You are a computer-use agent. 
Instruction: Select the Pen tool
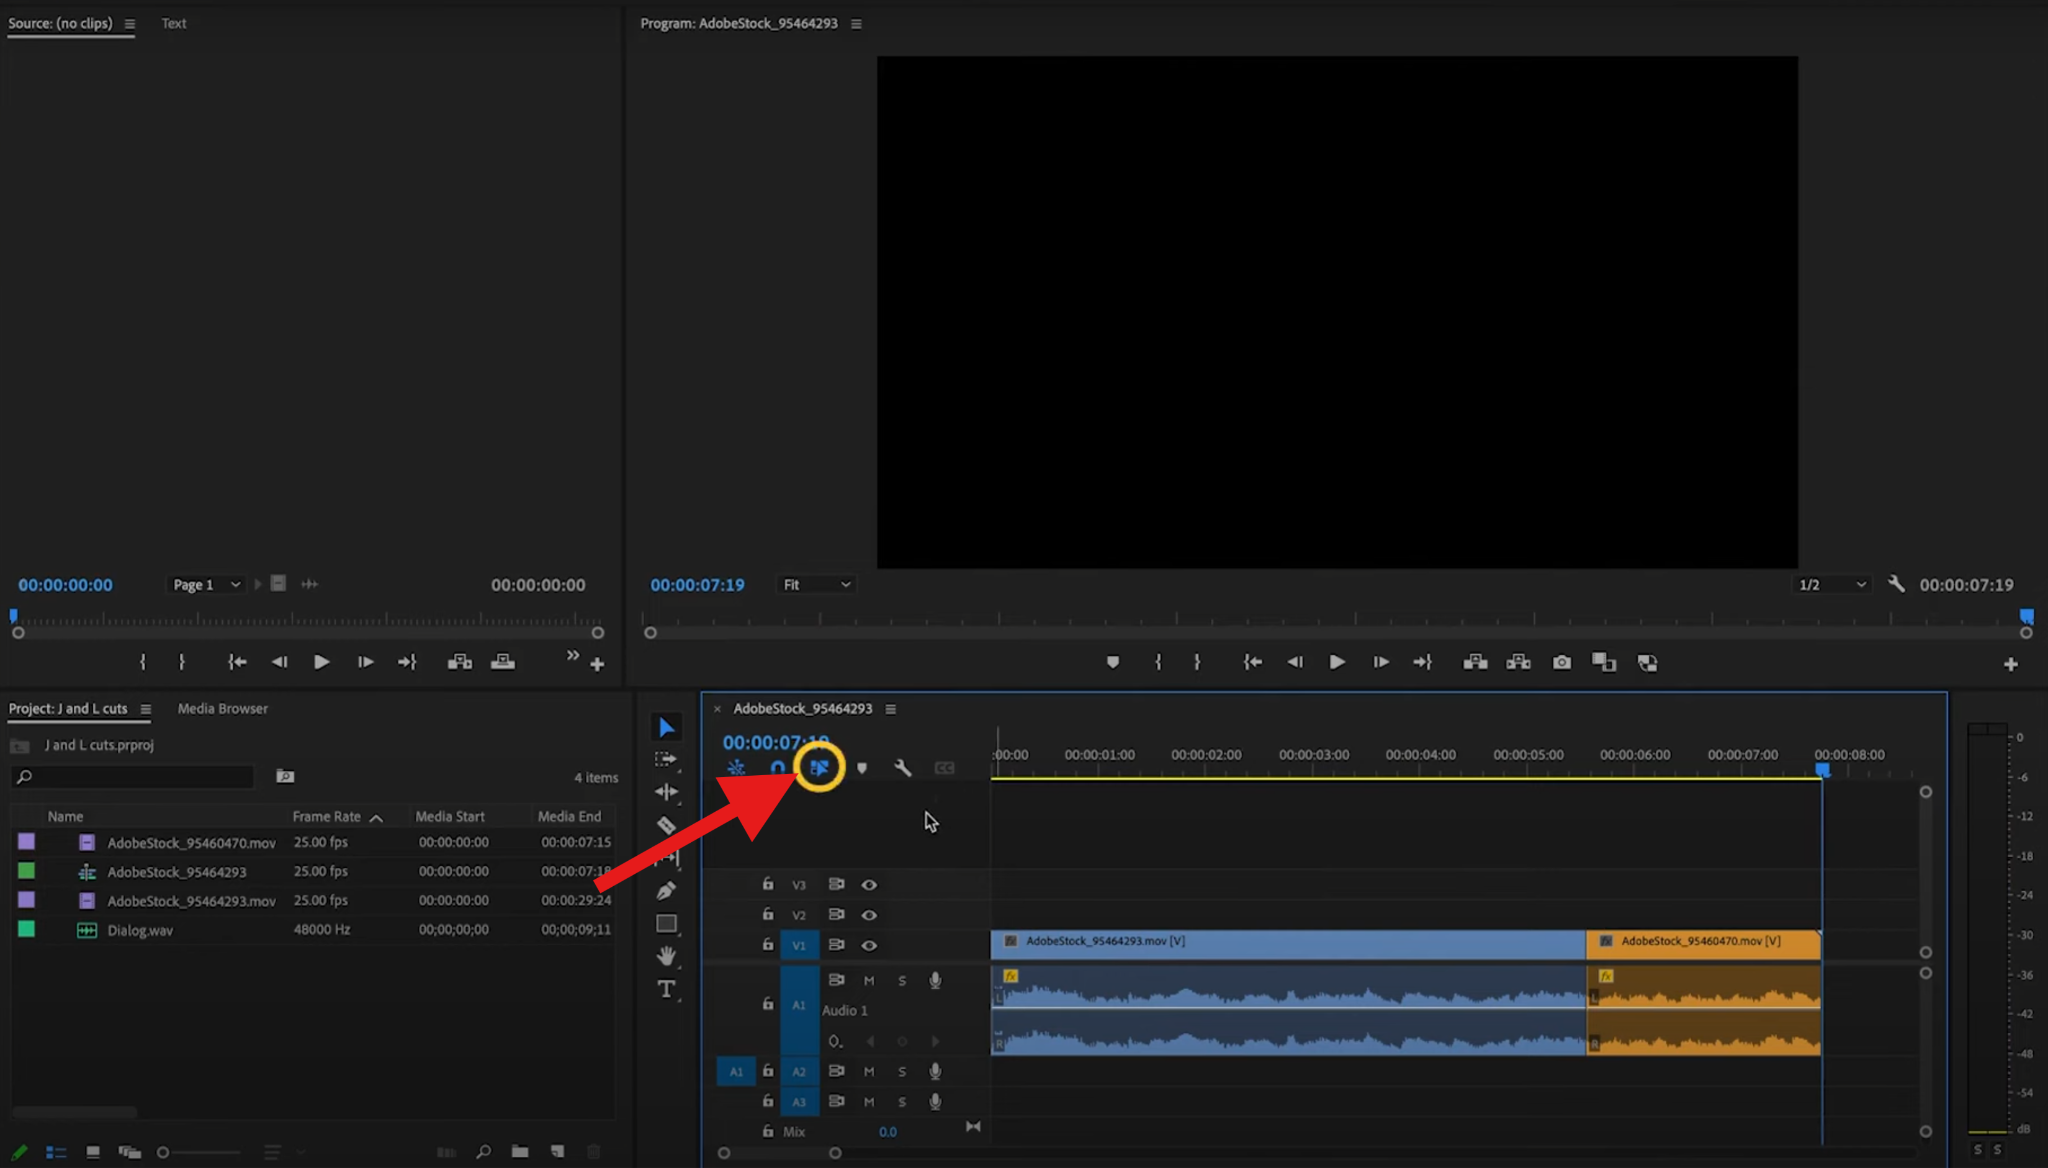point(666,890)
